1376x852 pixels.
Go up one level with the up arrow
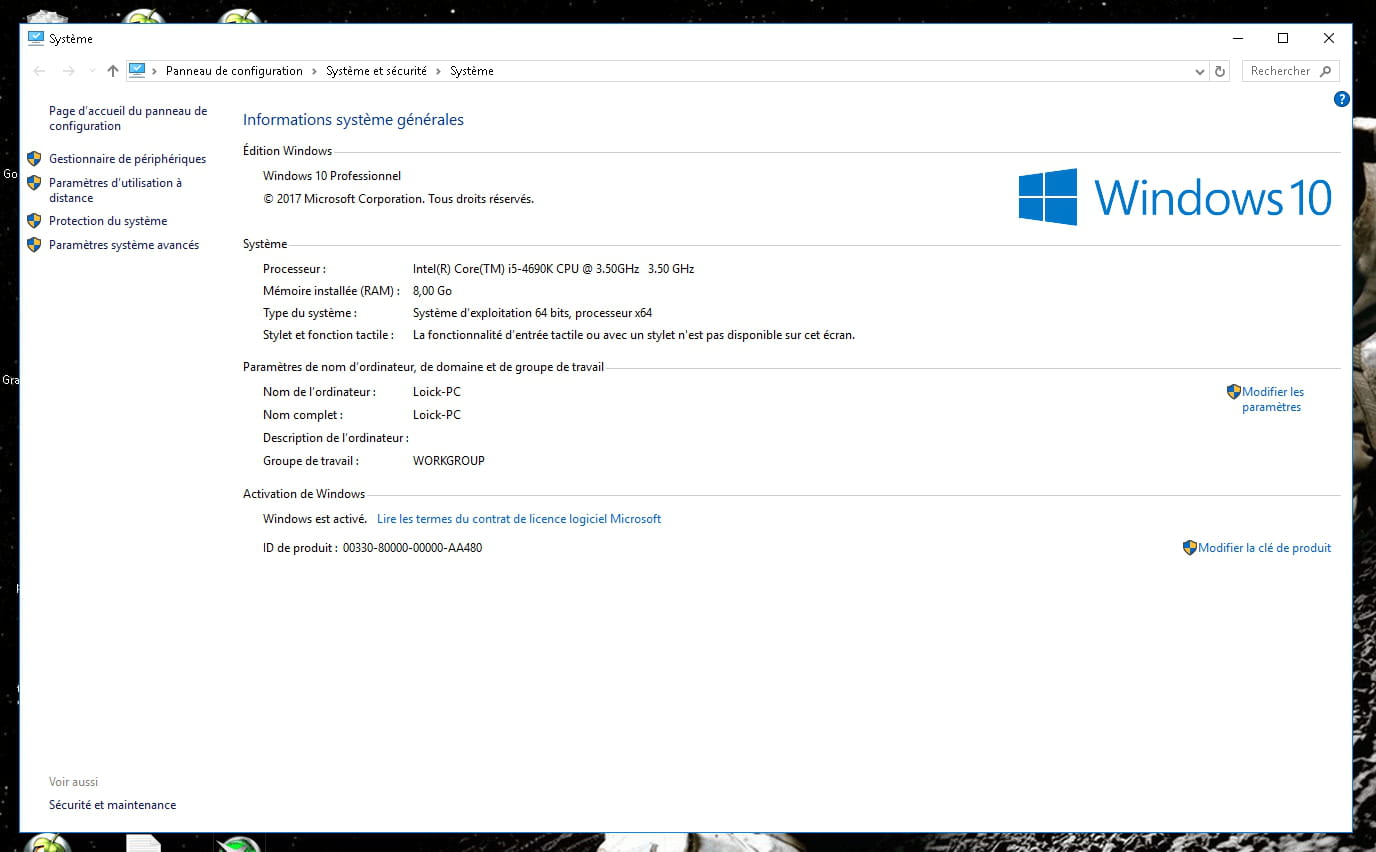pos(113,71)
